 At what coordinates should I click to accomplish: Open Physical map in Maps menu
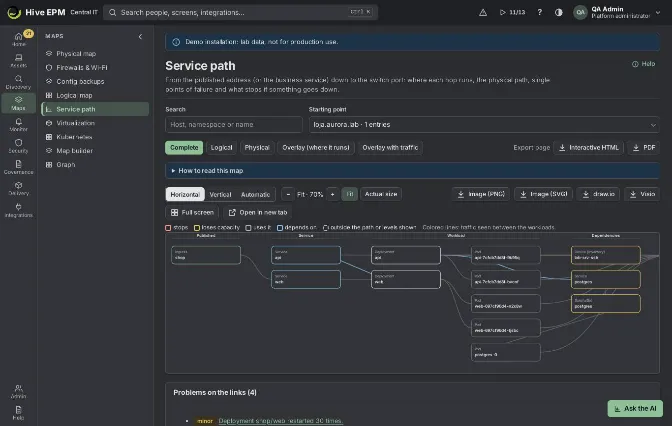95,54
